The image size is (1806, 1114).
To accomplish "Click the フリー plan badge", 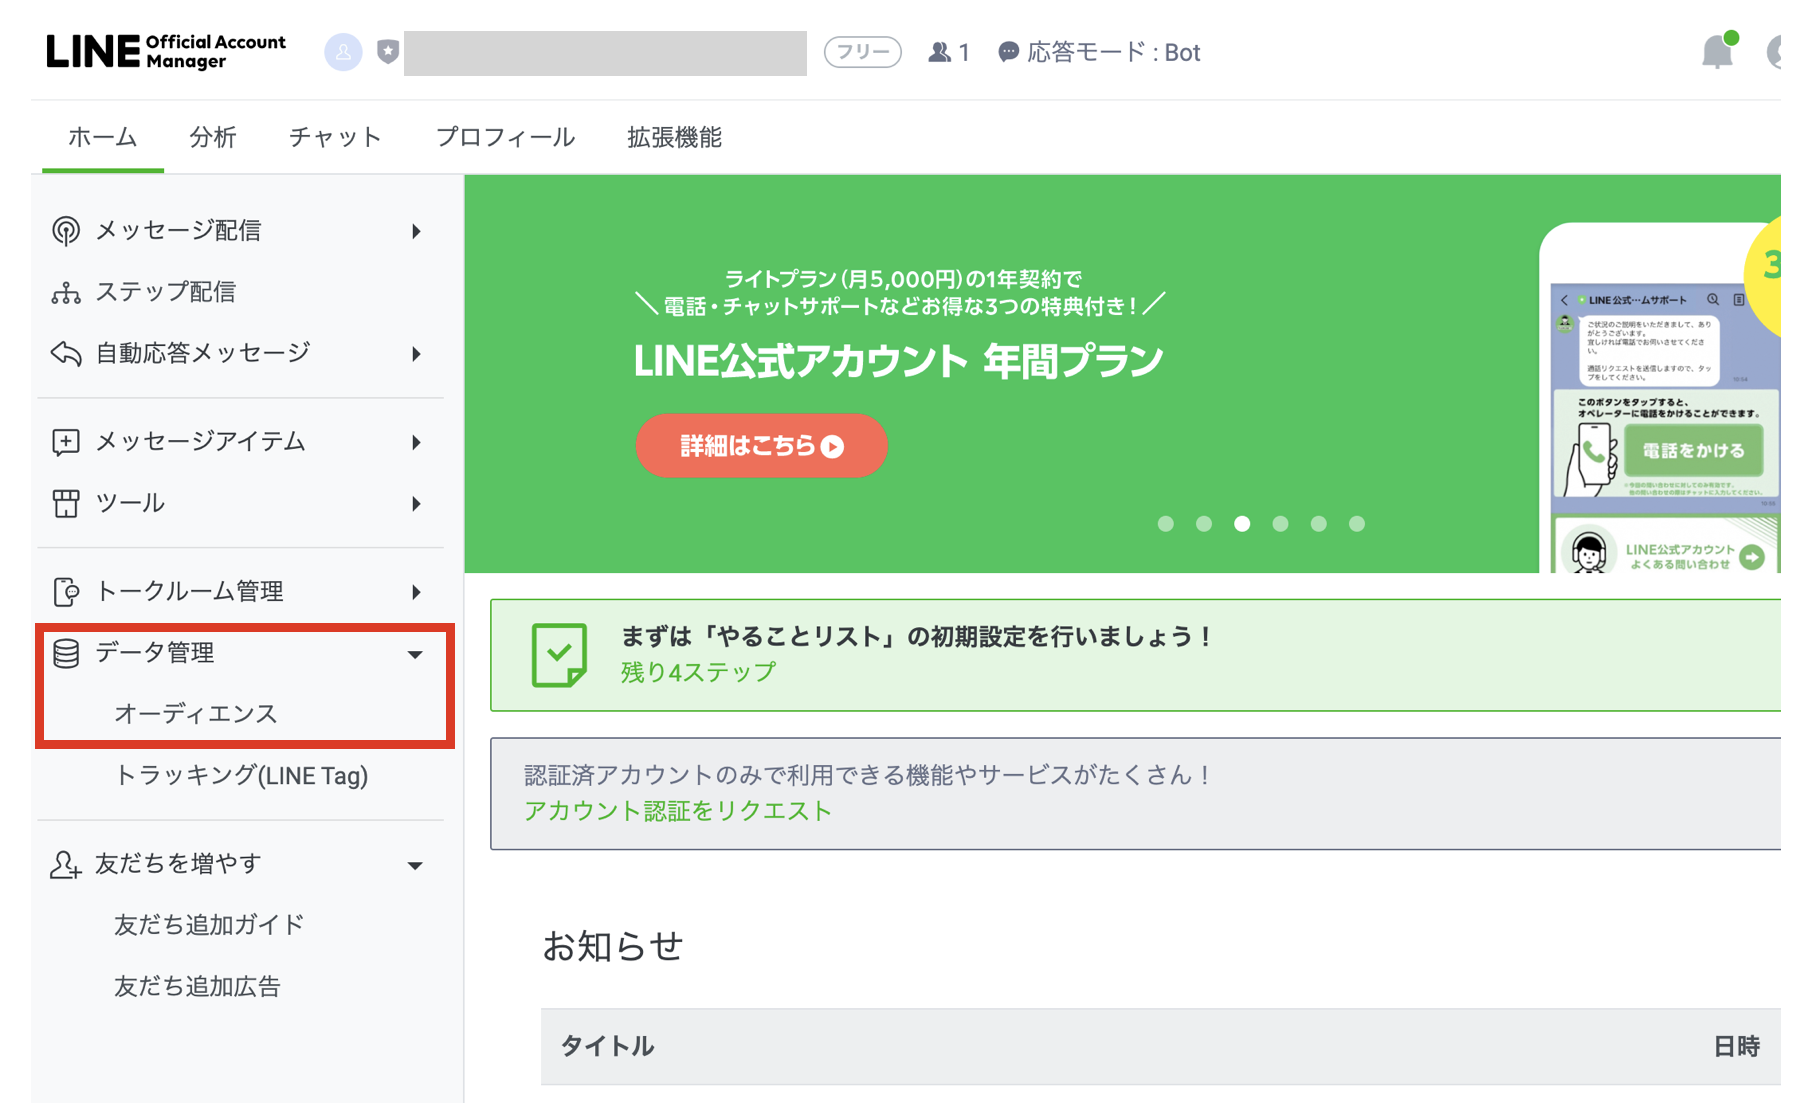I will click(862, 52).
